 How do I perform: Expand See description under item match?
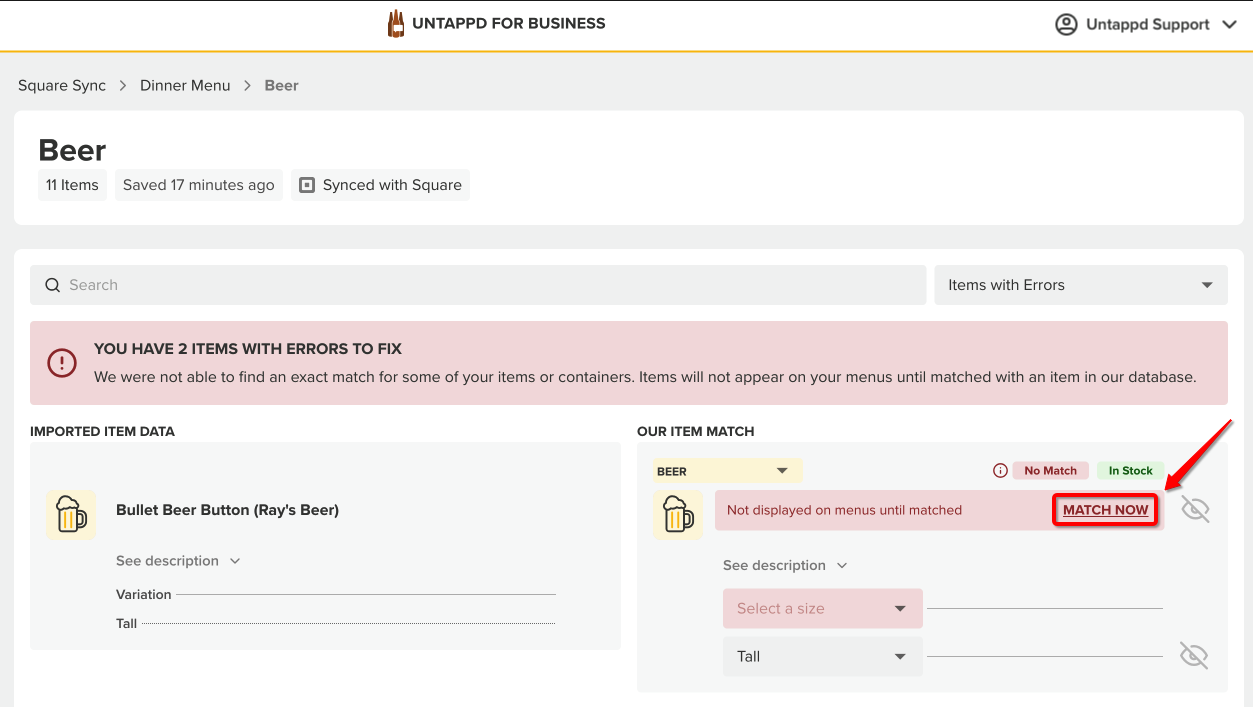pyautogui.click(x=785, y=565)
